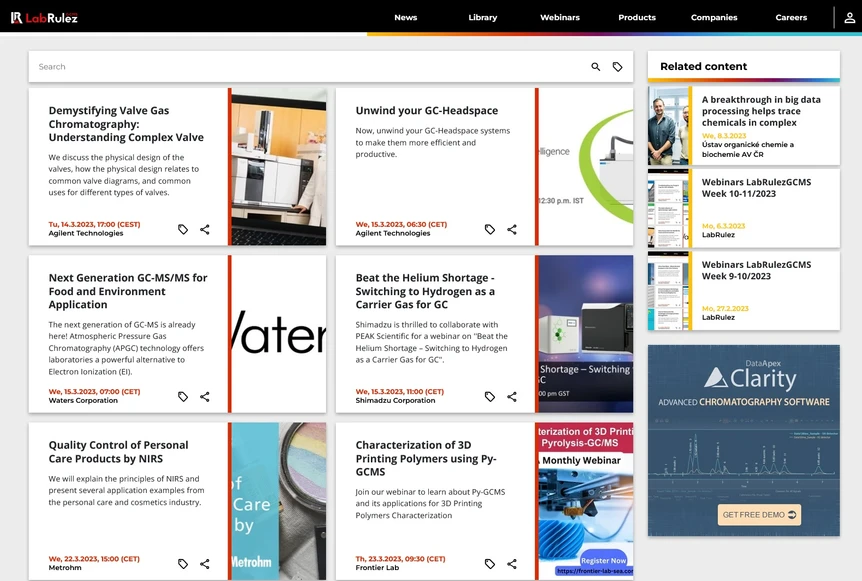Viewport: 862px width, 581px height.
Task: Click Agilent Technologies under GC-Headspace webinar
Action: 393,233
